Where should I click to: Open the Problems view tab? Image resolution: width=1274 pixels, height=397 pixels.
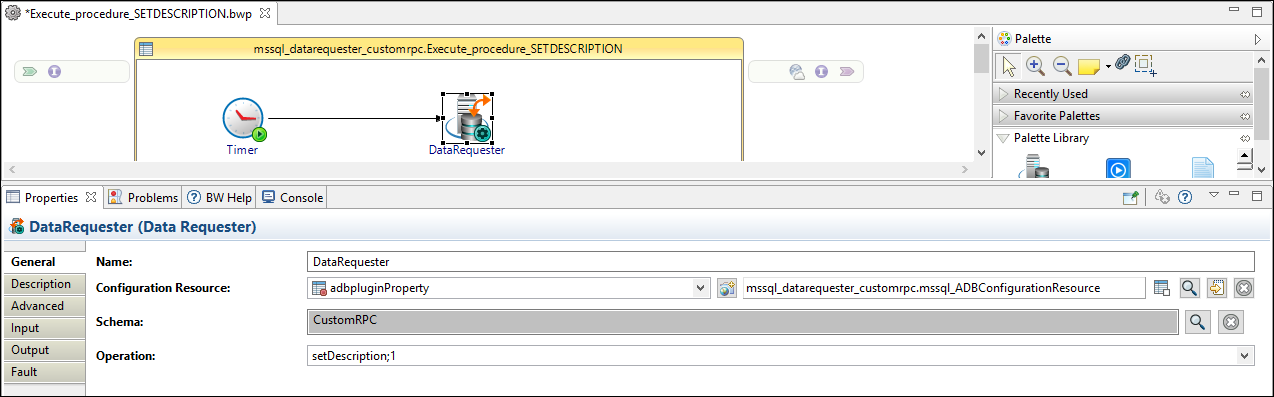144,197
